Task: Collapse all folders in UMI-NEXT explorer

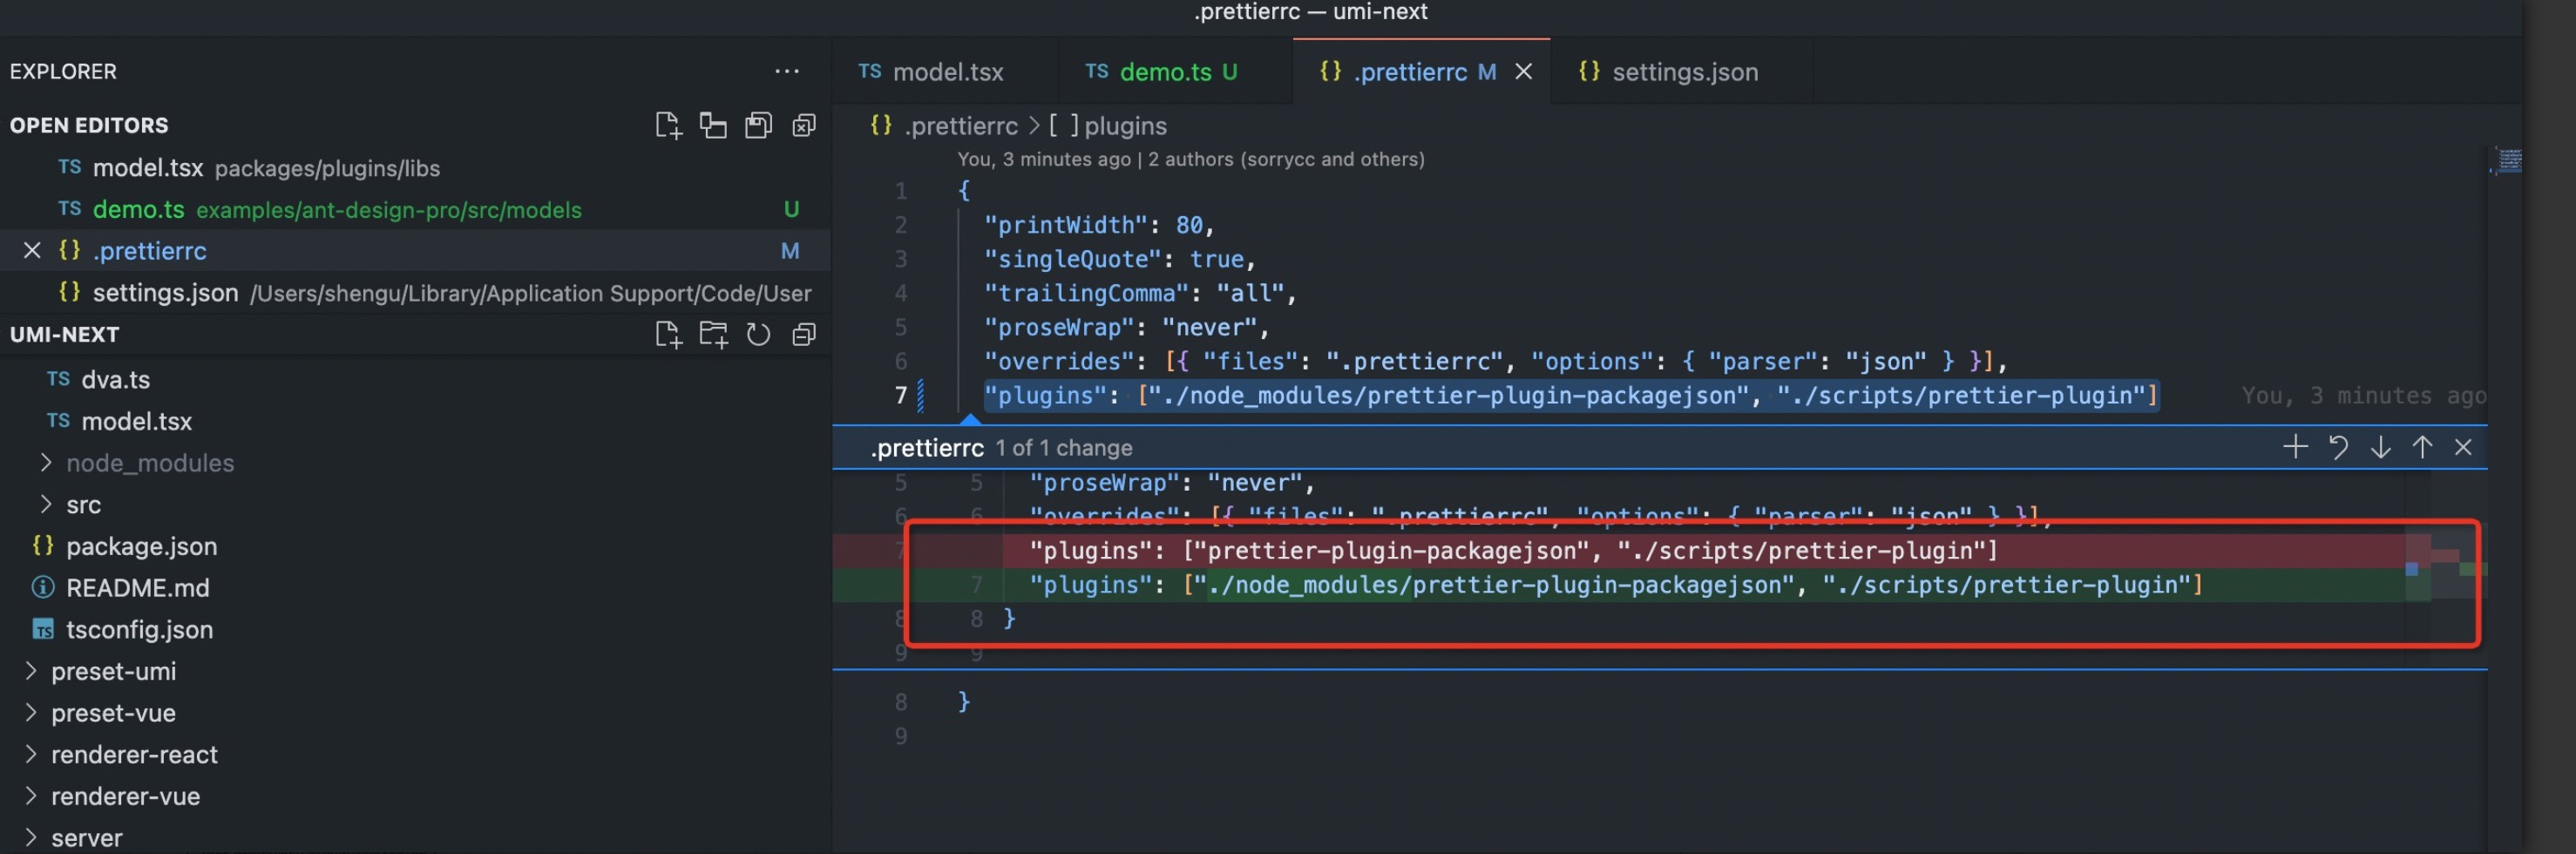Action: click(x=804, y=334)
